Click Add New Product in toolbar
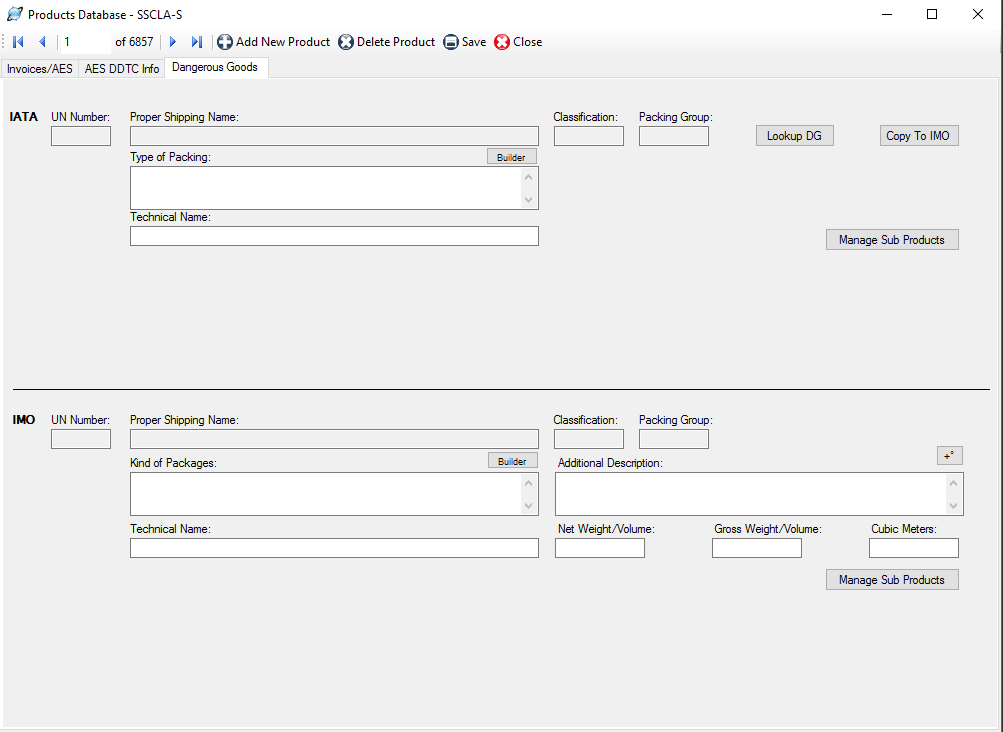 274,42
